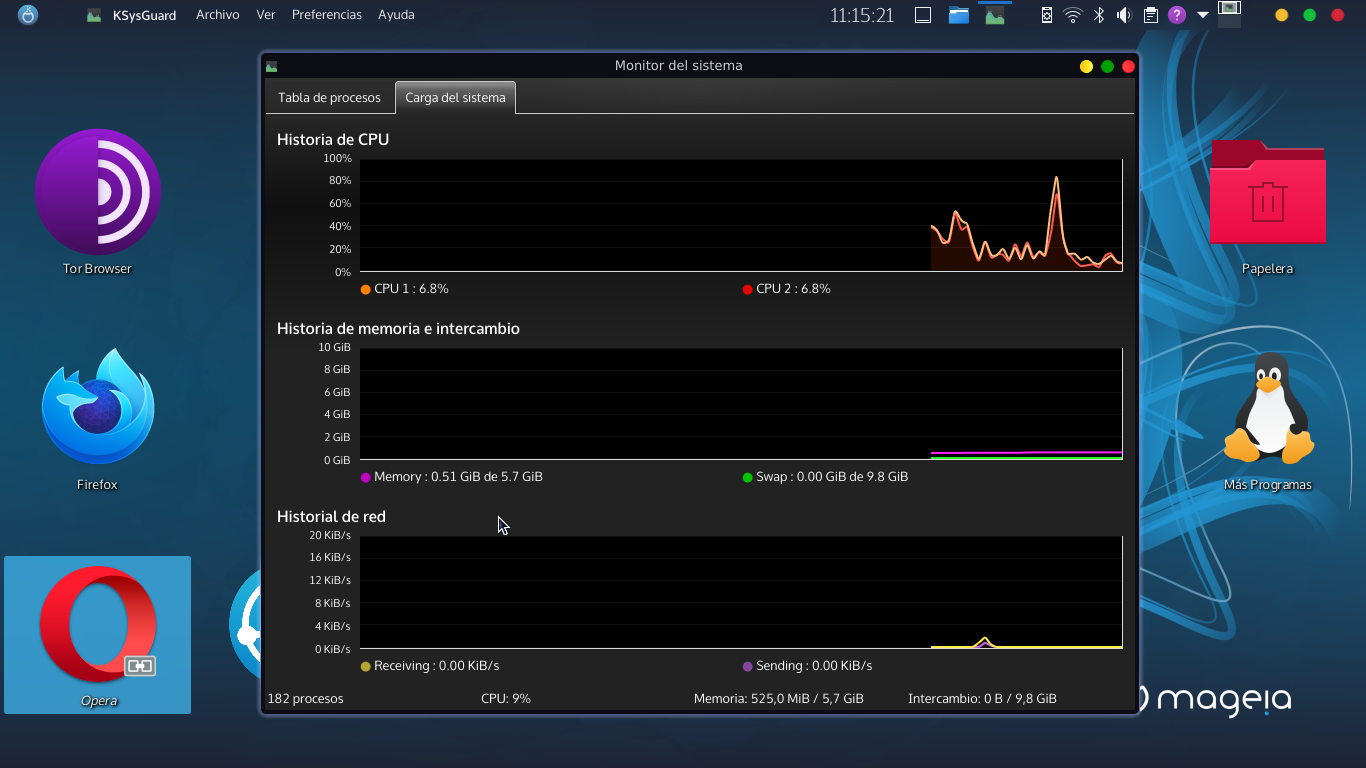The height and width of the screenshot is (768, 1366).
Task: Switch to the Tabla de procesos tab
Action: [329, 98]
